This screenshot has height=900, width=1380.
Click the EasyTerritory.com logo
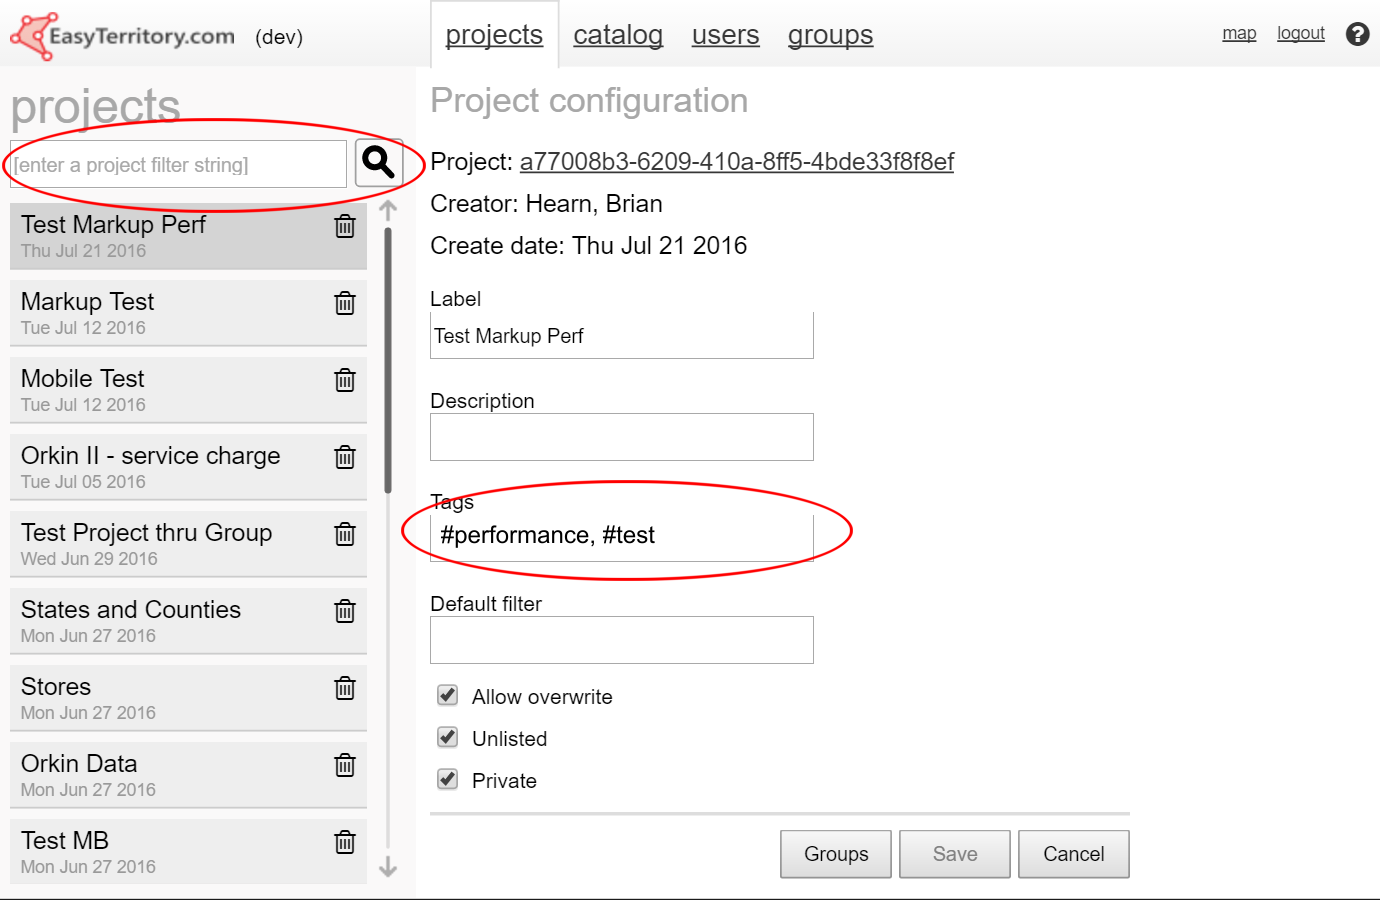(x=122, y=37)
